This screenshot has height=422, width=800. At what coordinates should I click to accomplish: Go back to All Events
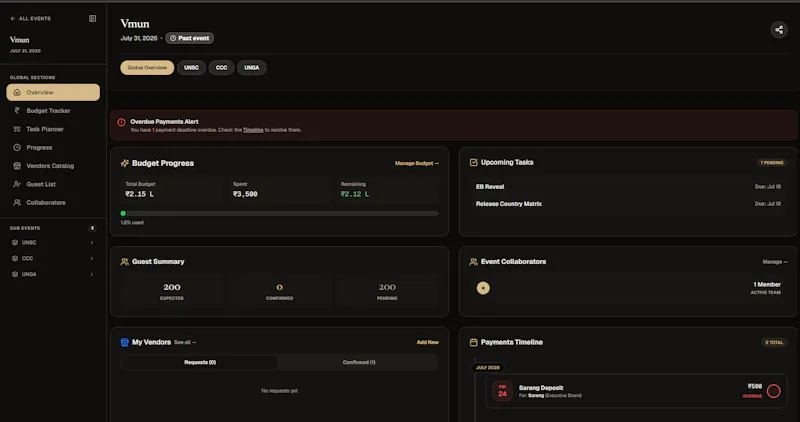[30, 18]
